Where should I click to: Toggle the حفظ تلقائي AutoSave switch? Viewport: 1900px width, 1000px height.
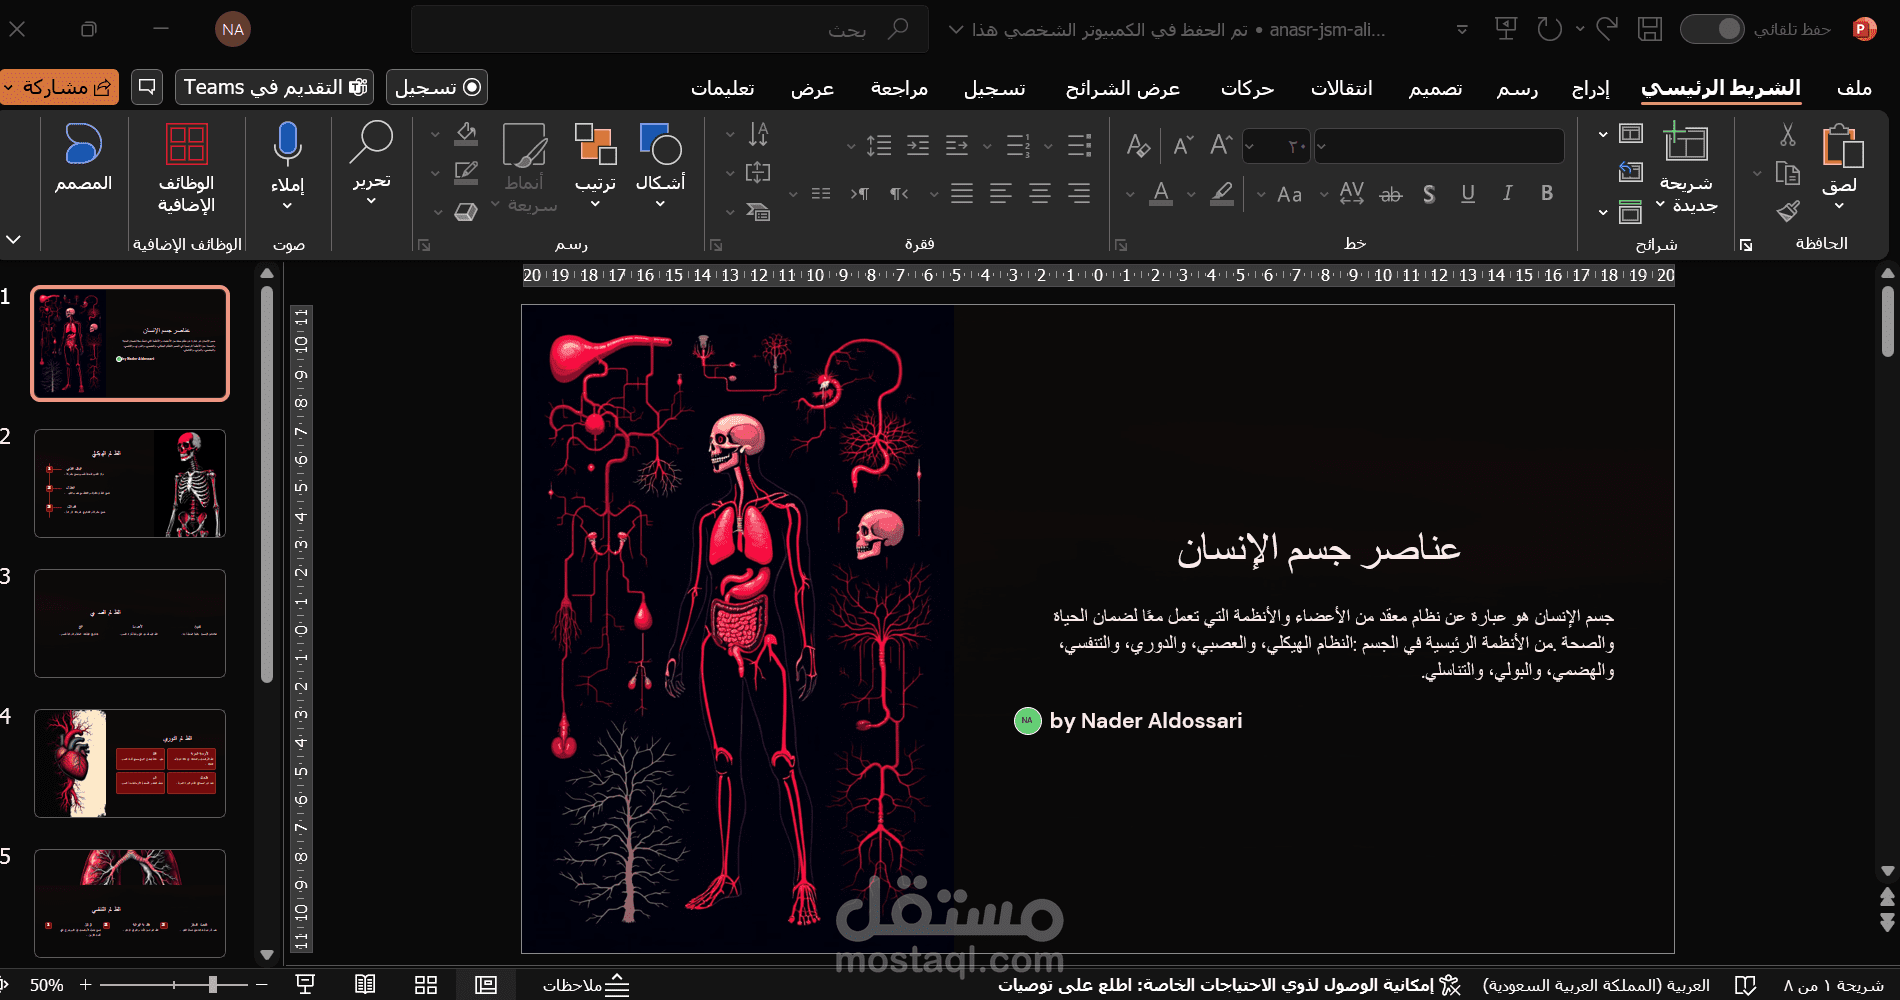[1711, 29]
